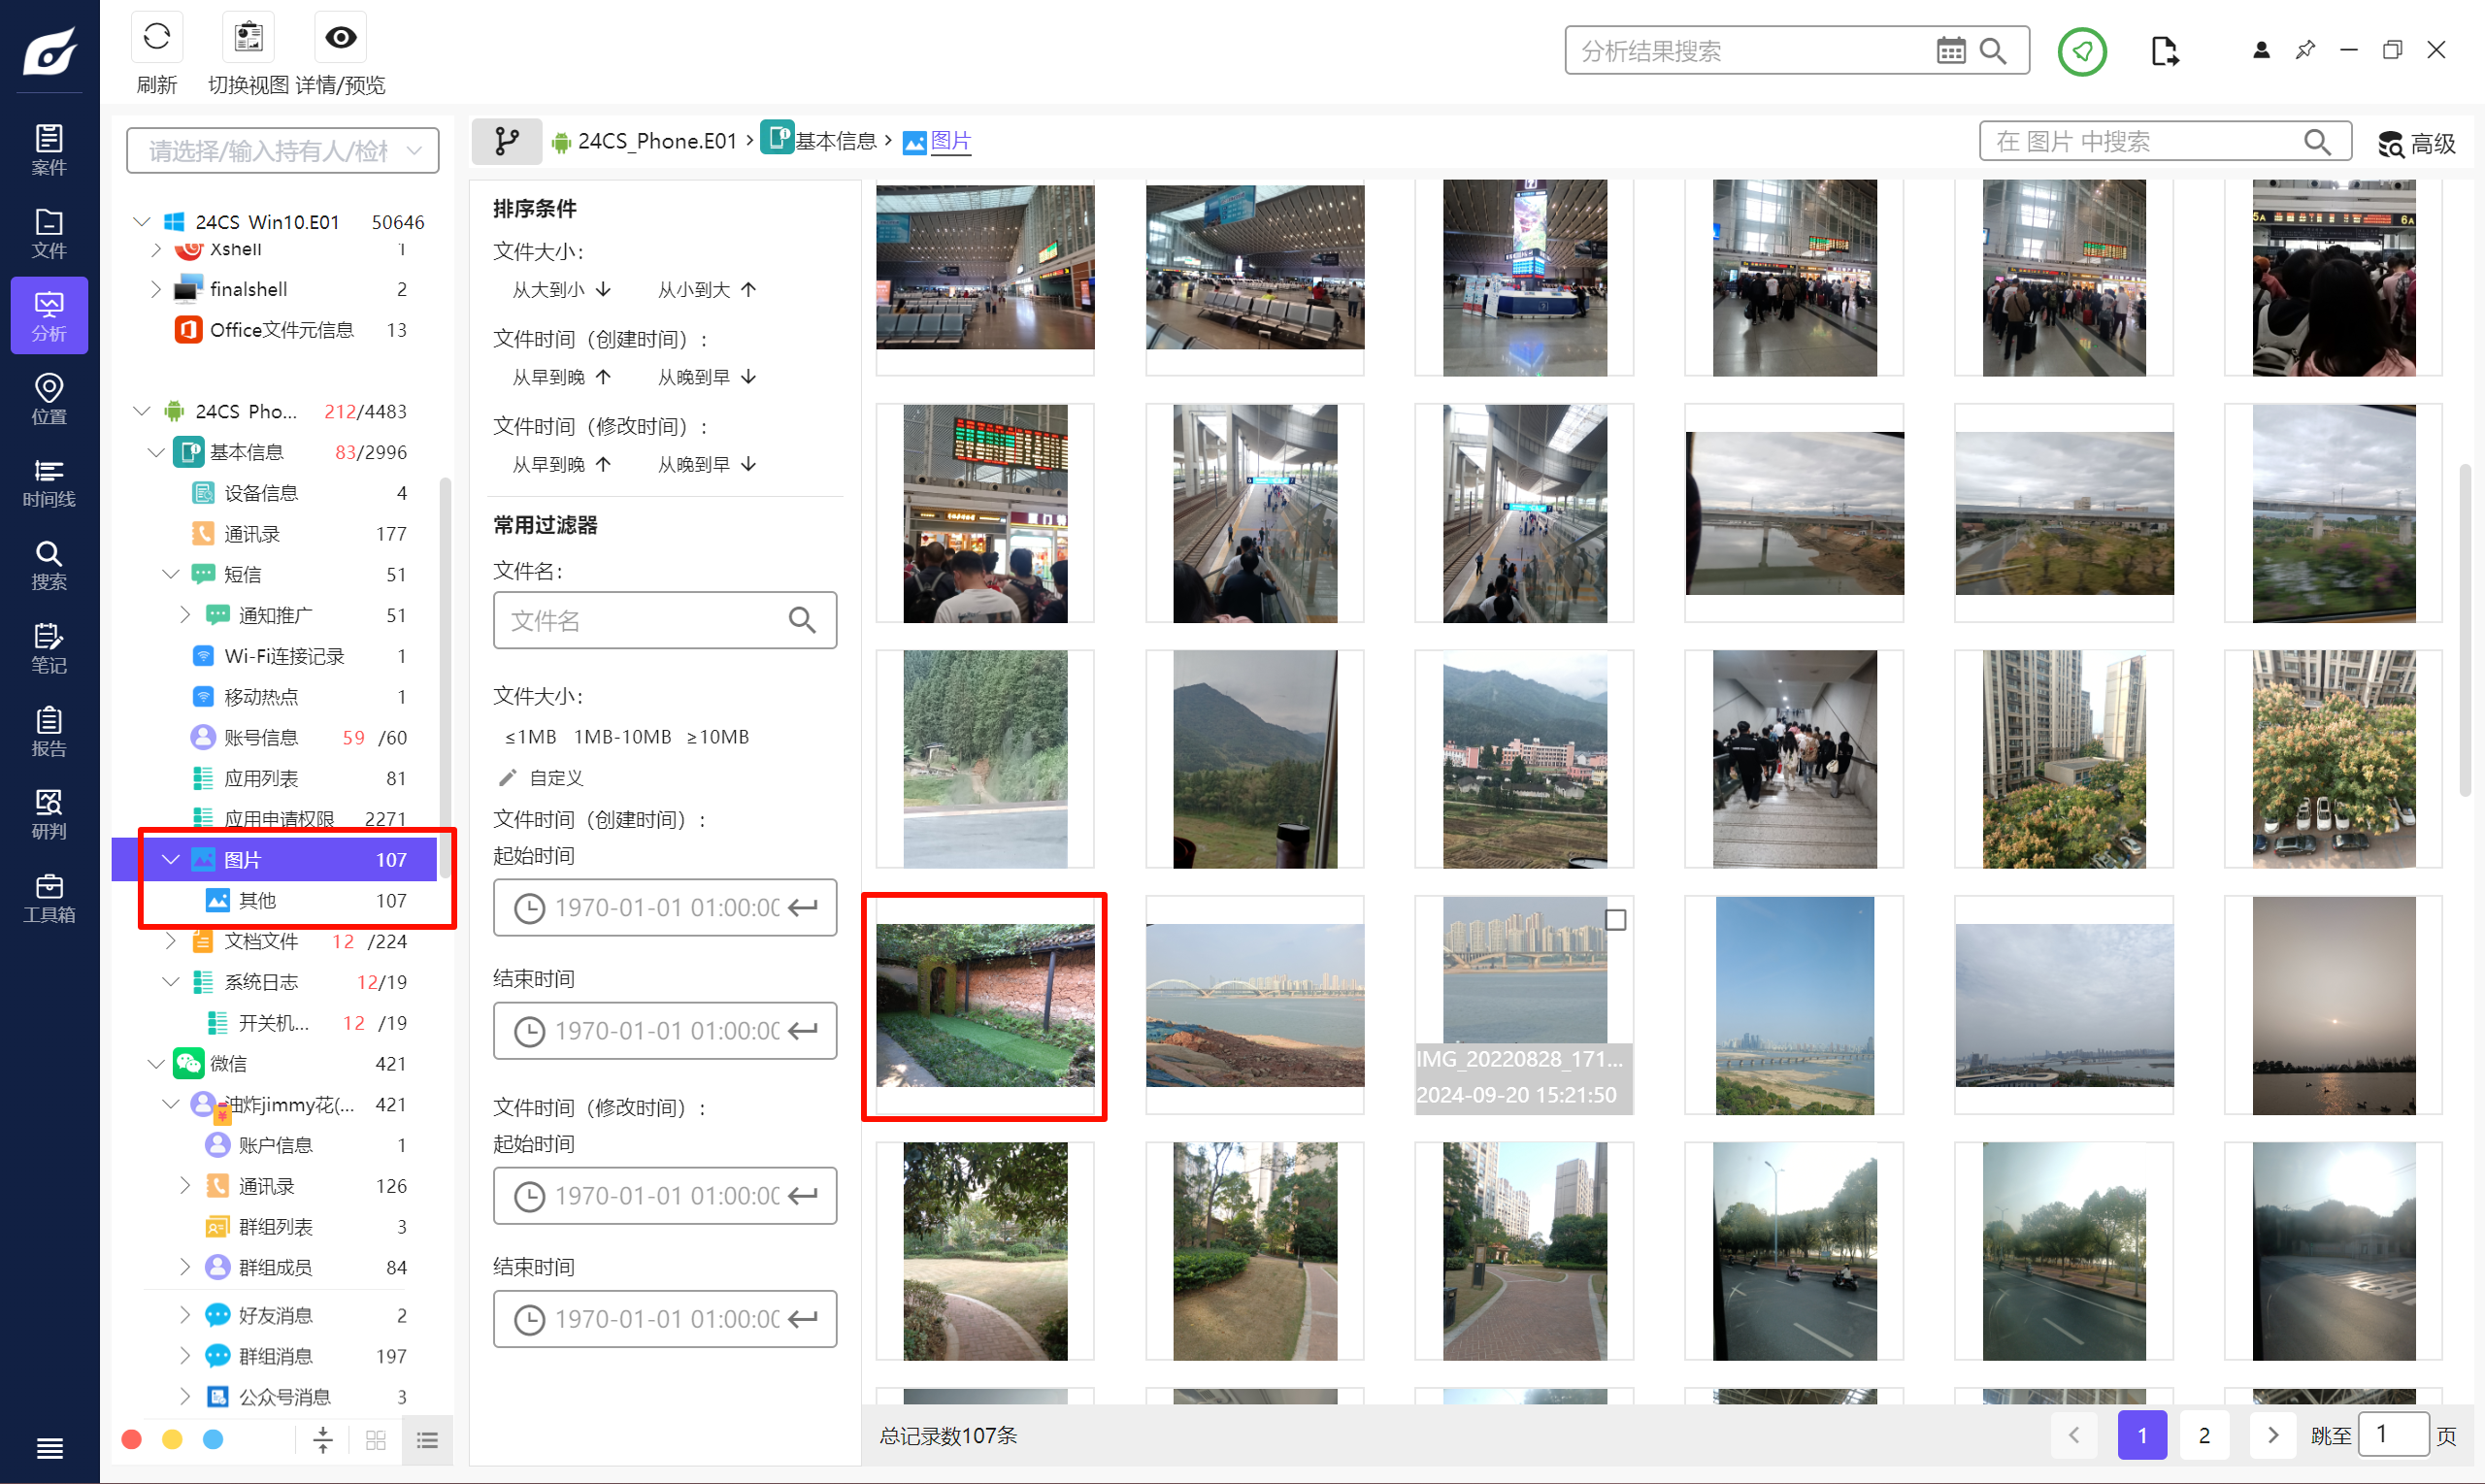This screenshot has width=2485, height=1484.
Task: Open the 文件 files sidebar section
Action: click(49, 233)
